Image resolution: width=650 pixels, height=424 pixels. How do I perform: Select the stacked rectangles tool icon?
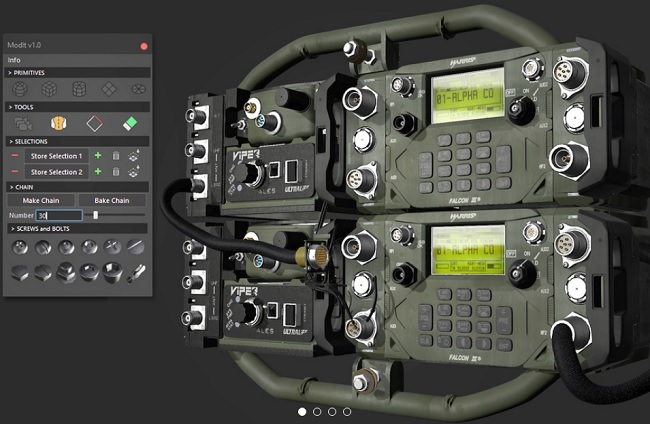pyautogui.click(x=23, y=124)
